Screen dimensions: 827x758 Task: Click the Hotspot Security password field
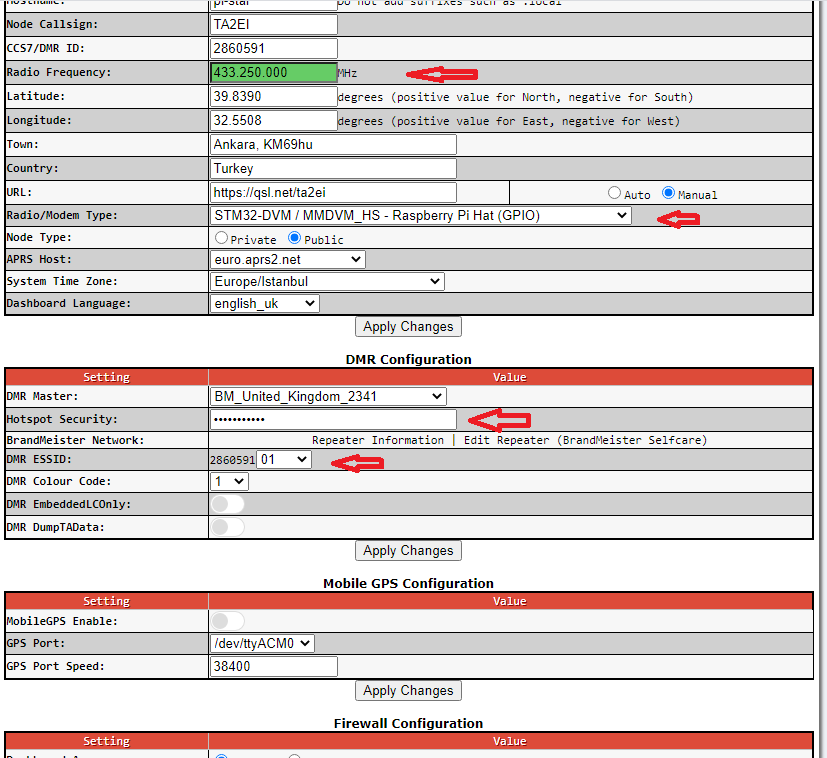click(x=333, y=419)
